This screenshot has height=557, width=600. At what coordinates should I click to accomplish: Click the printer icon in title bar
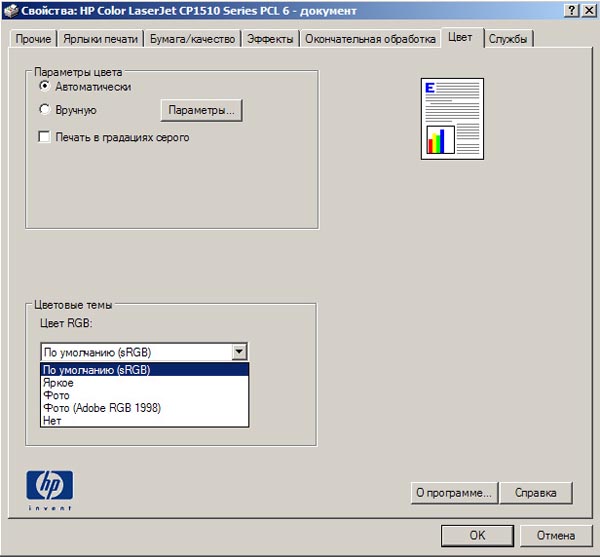pyautogui.click(x=11, y=10)
